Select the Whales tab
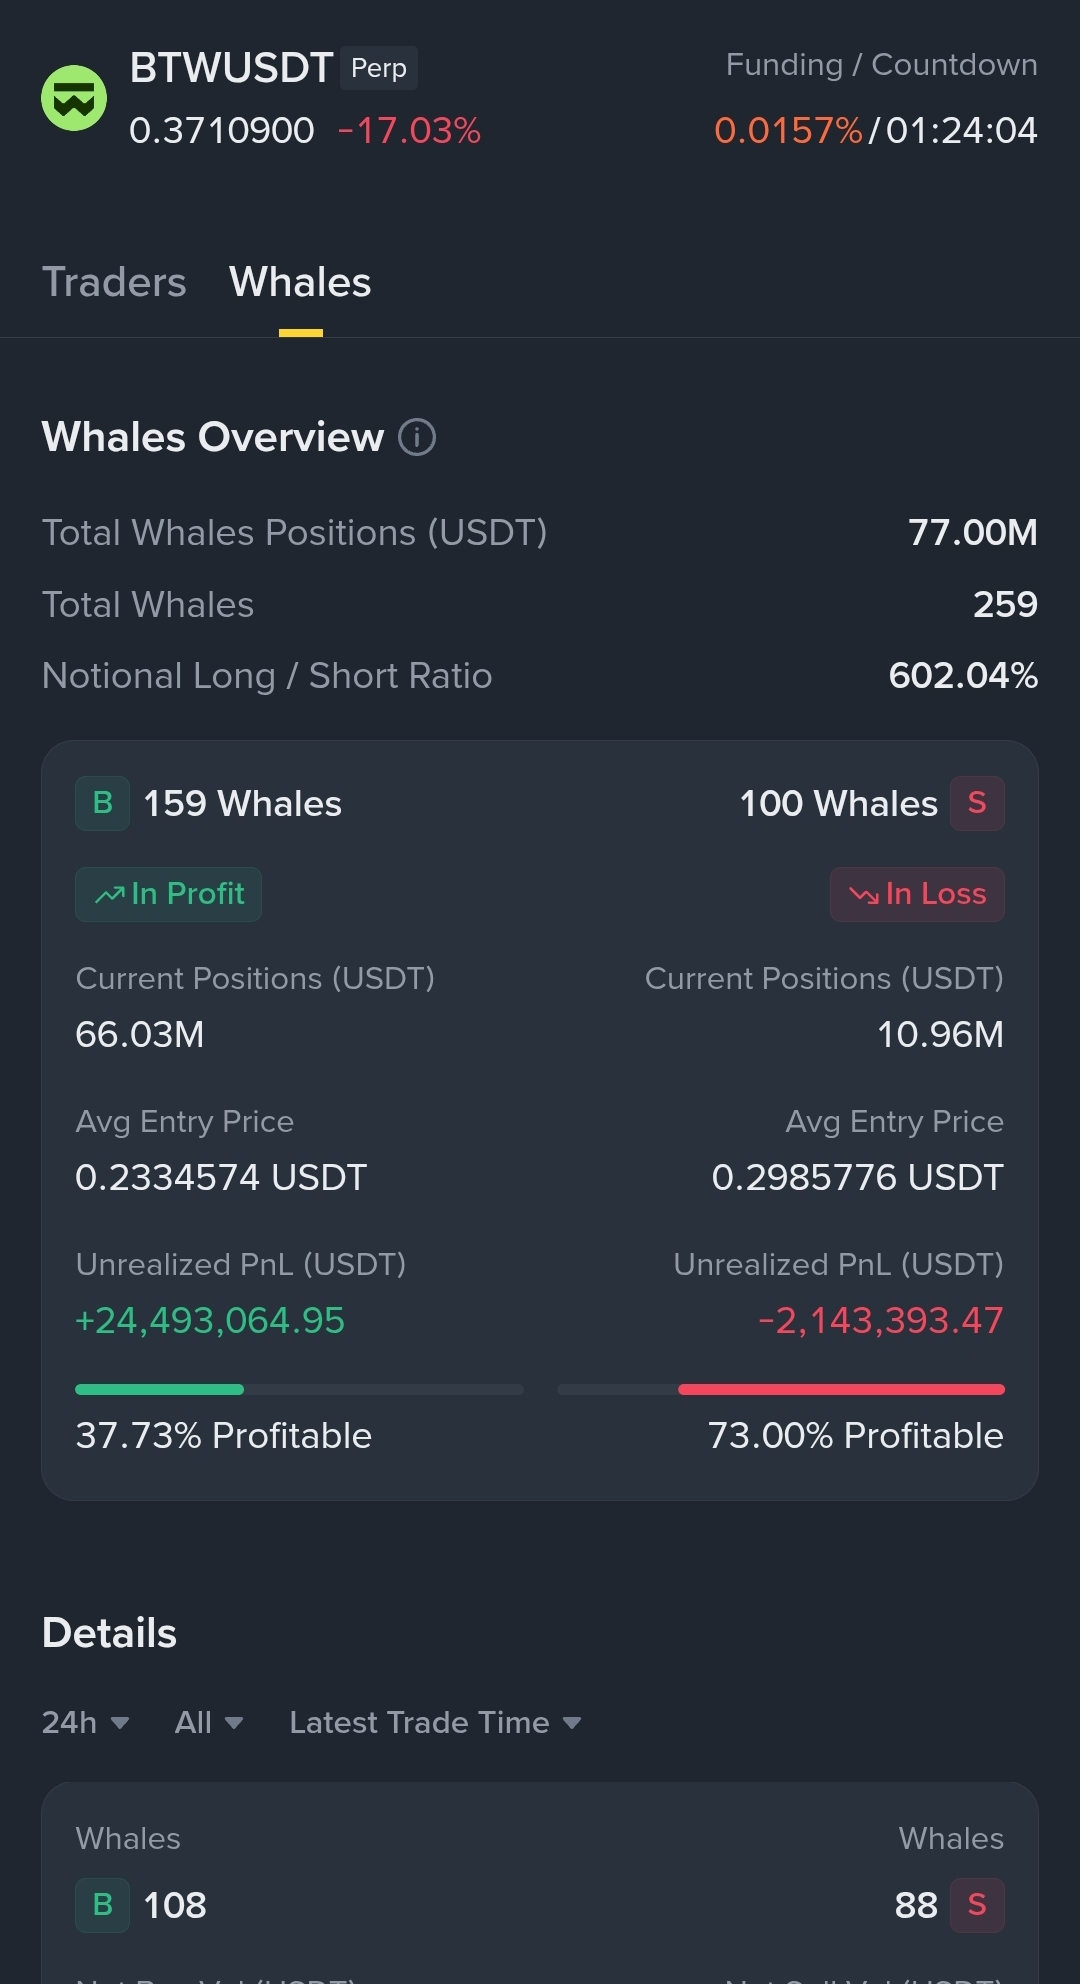Screen dimensions: 1080x1984 coord(300,282)
